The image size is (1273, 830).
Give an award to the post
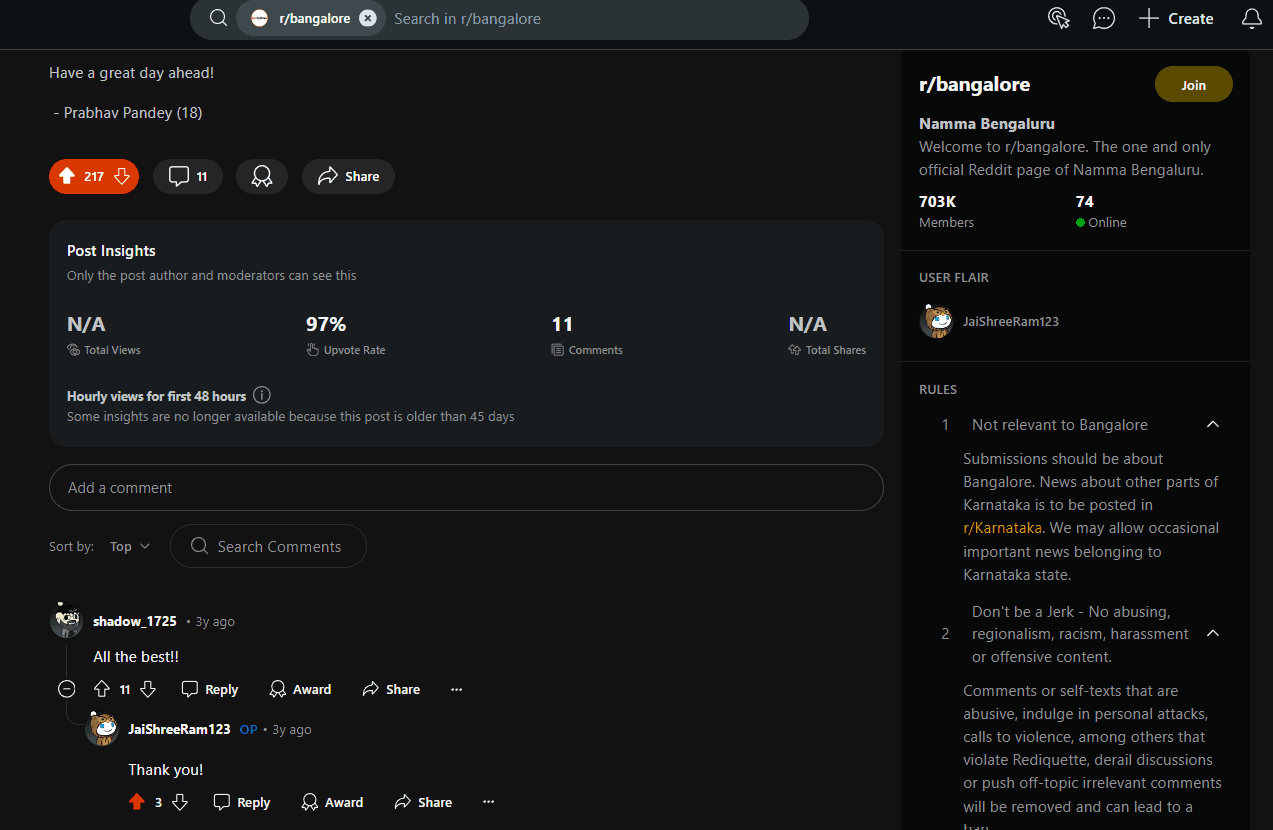262,176
